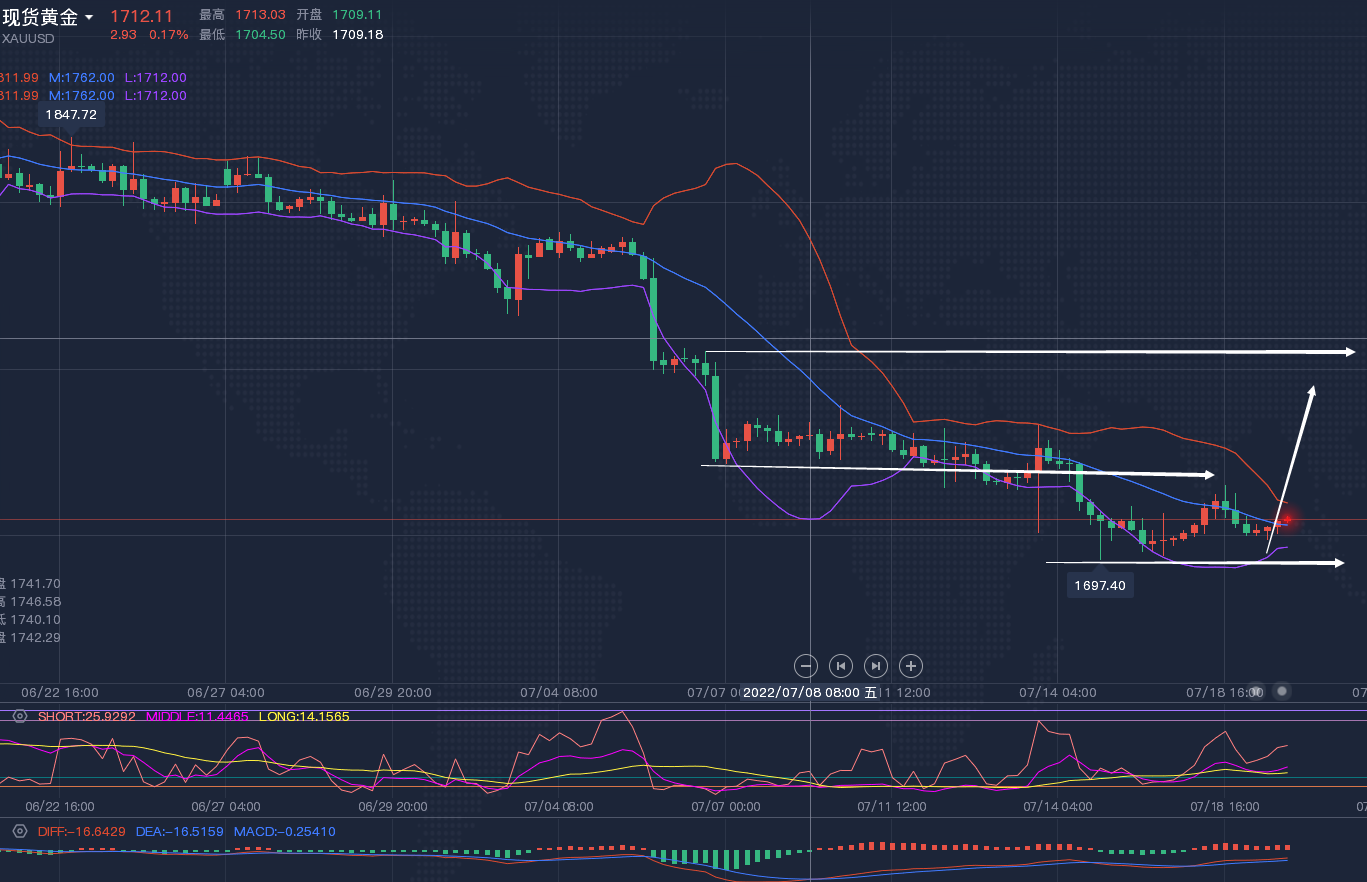Click the 现货黄金 instrument title
Screen dimensions: 1367x882
[x=40, y=17]
